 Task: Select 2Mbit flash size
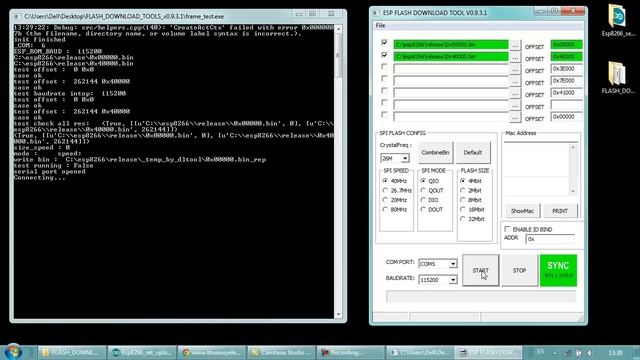click(462, 190)
